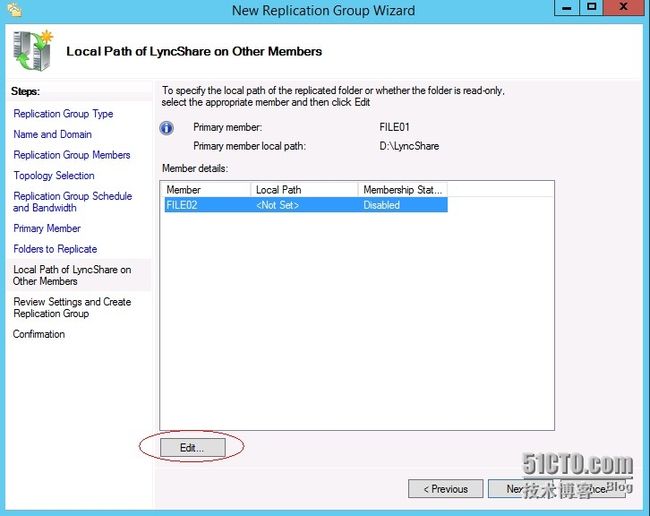The image size is (650, 516).
Task: Select Local Path of LyncShare on Other Members step
Action: pyautogui.click(x=72, y=275)
